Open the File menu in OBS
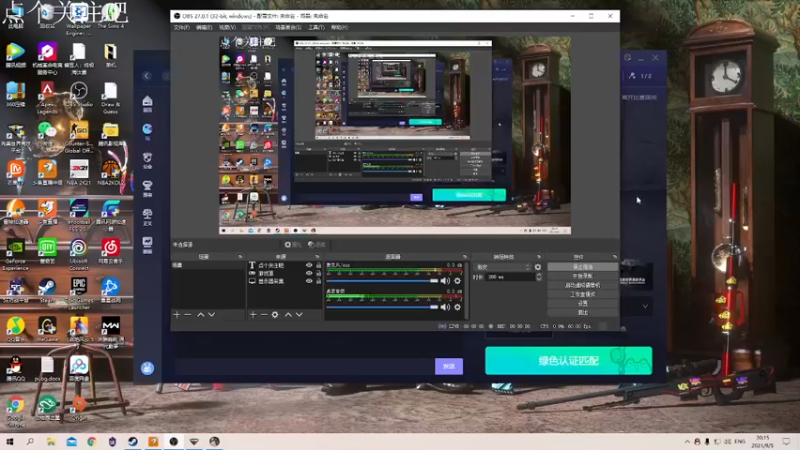 point(181,28)
